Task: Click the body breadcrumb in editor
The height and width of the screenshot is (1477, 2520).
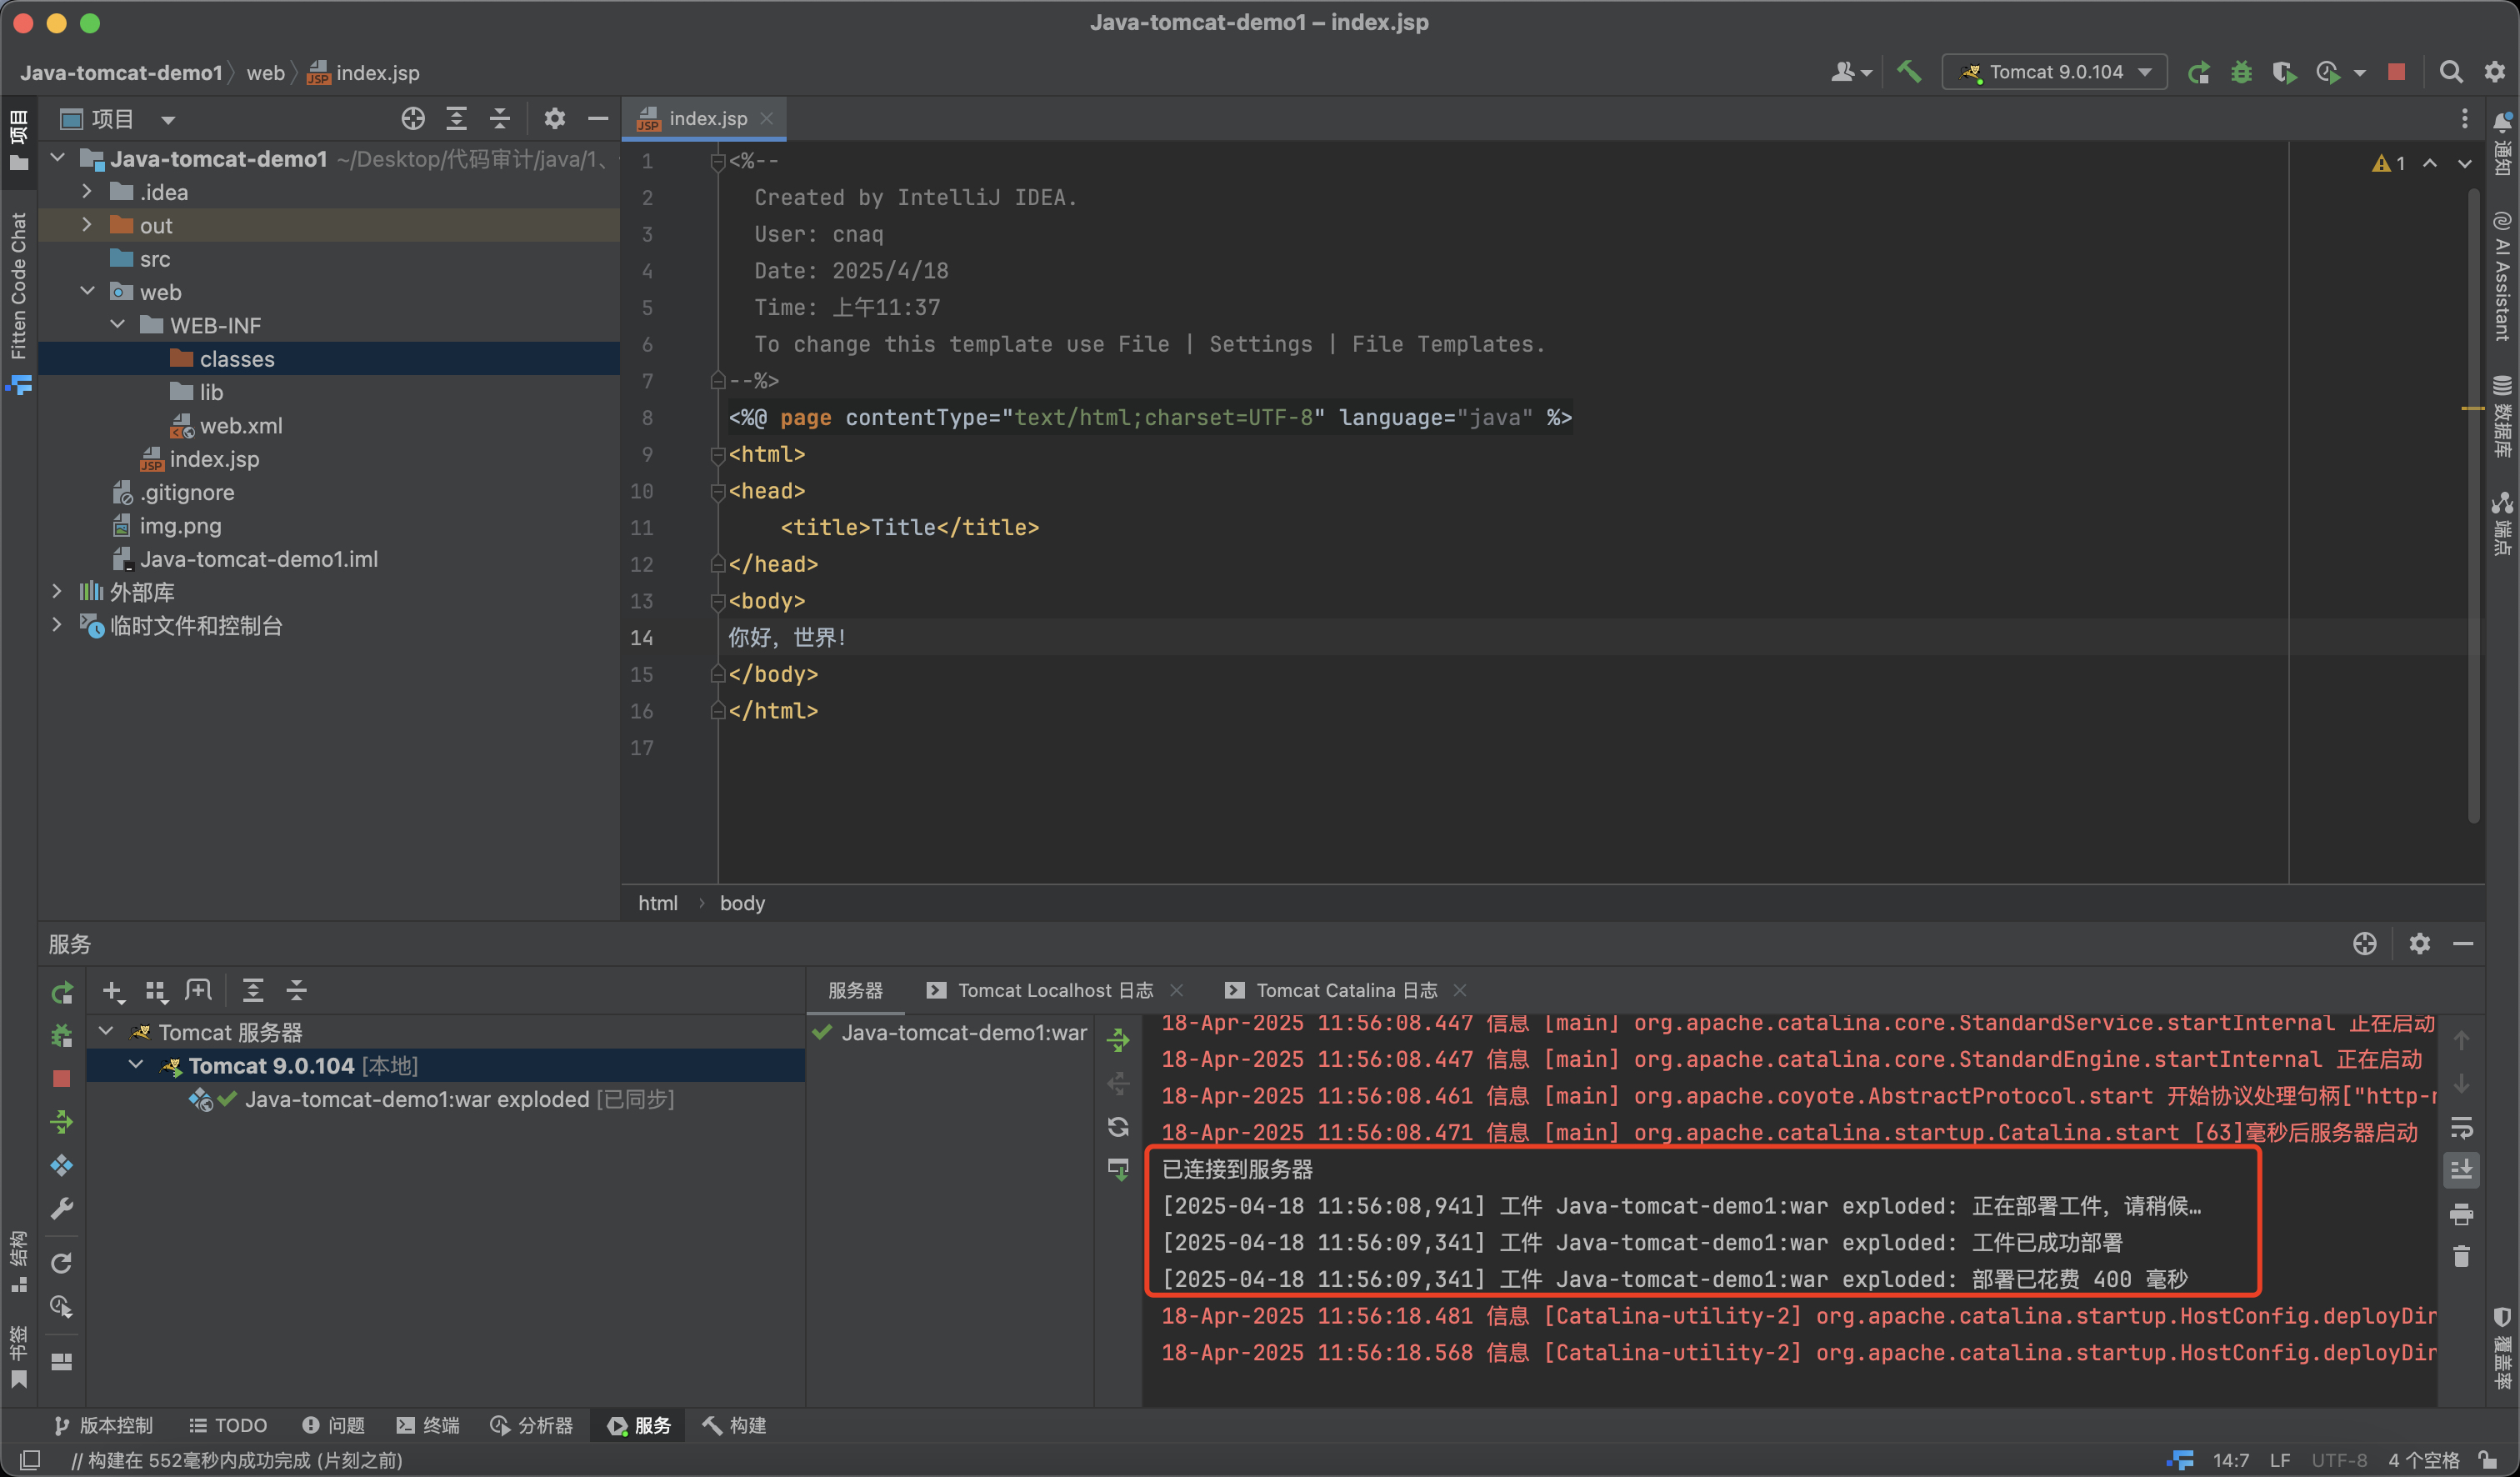Action: point(742,903)
